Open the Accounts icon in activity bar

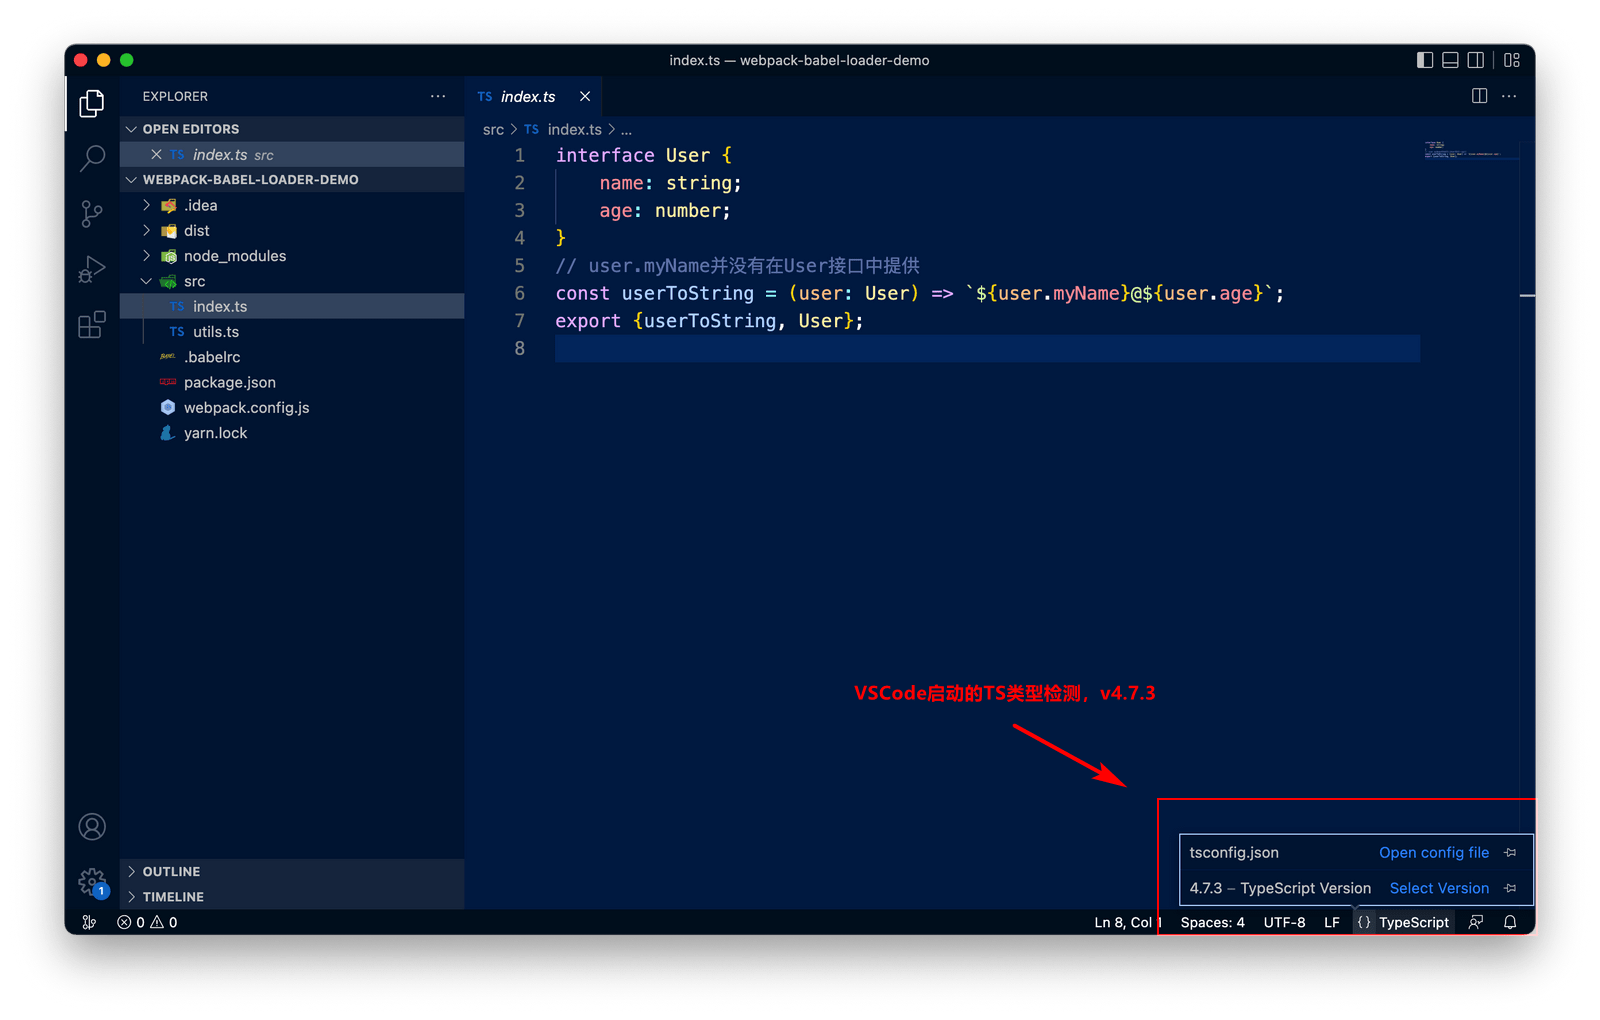[92, 827]
